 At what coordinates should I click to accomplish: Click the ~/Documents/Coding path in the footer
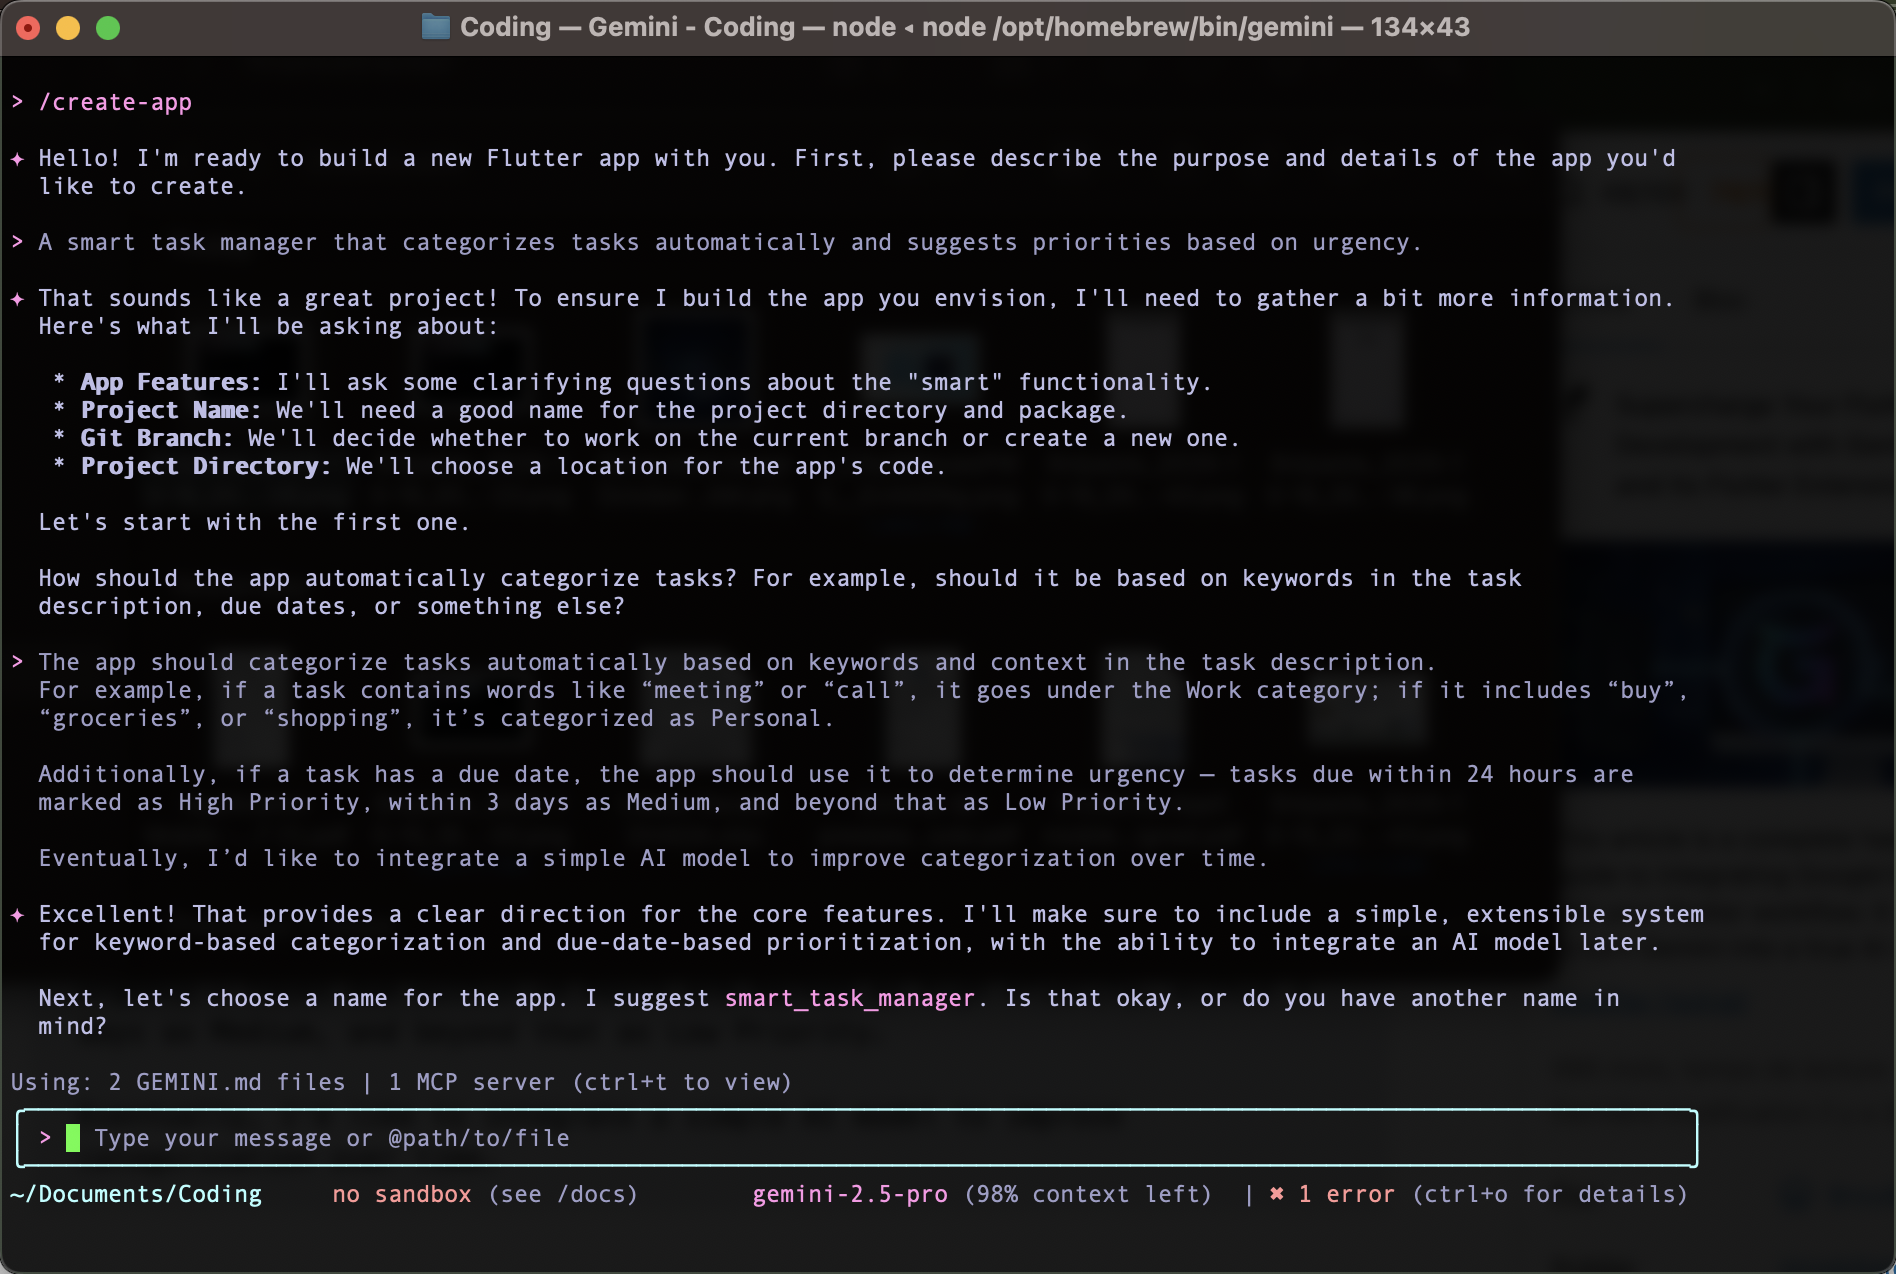pyautogui.click(x=136, y=1194)
